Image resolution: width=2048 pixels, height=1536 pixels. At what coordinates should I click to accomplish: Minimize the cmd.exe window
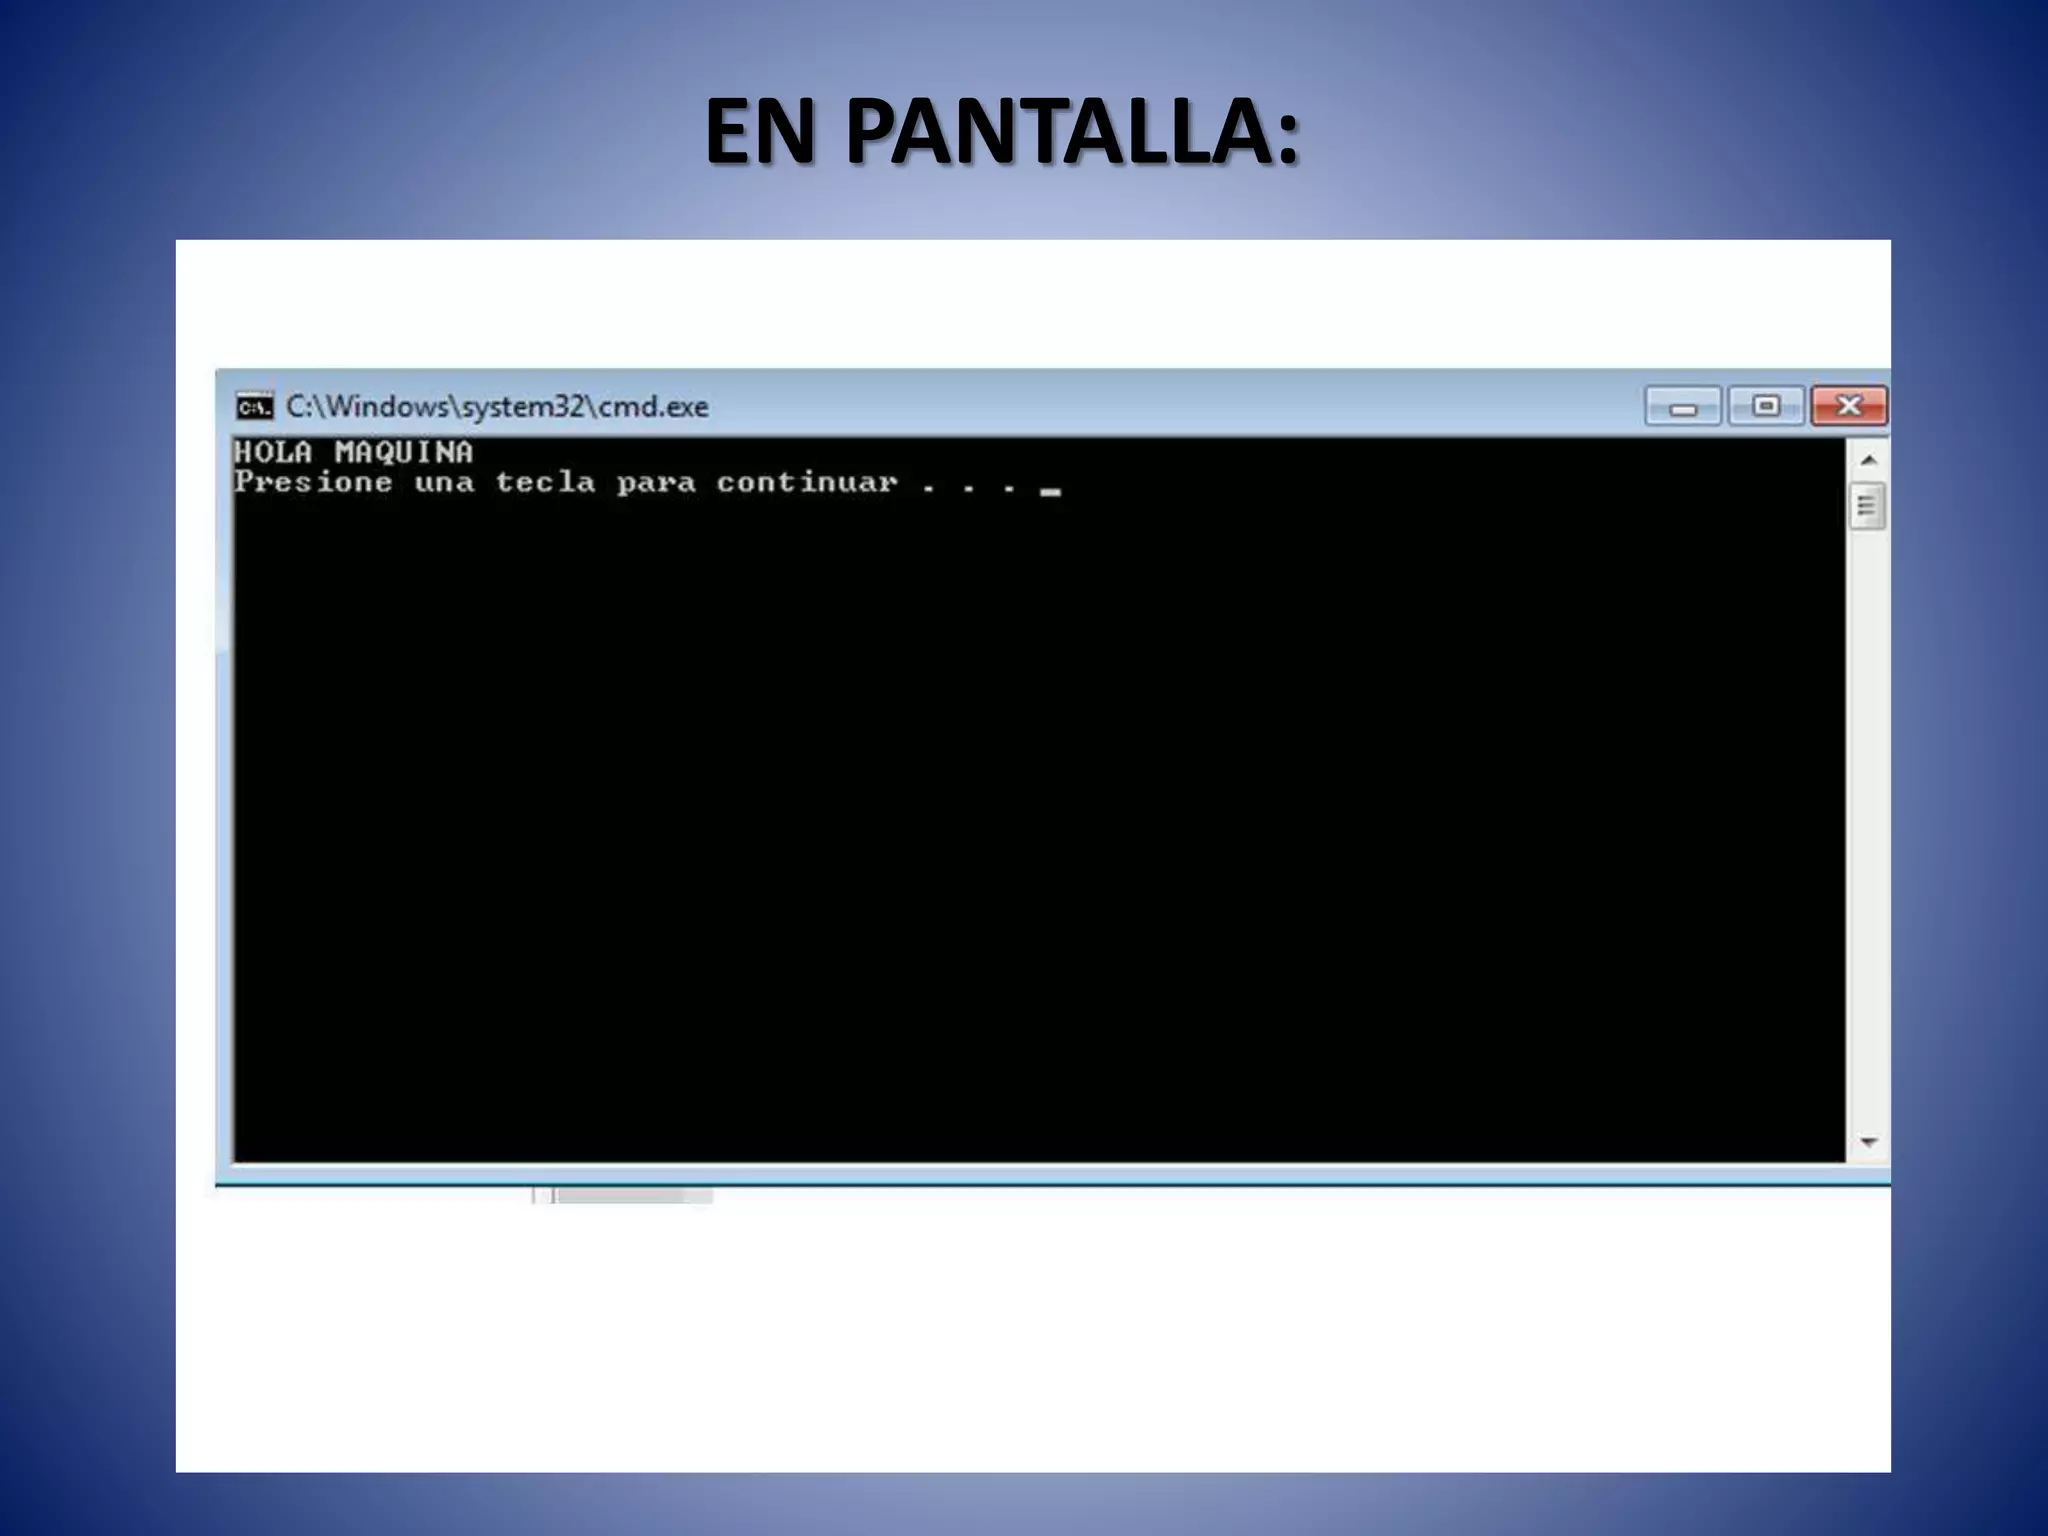(1683, 406)
